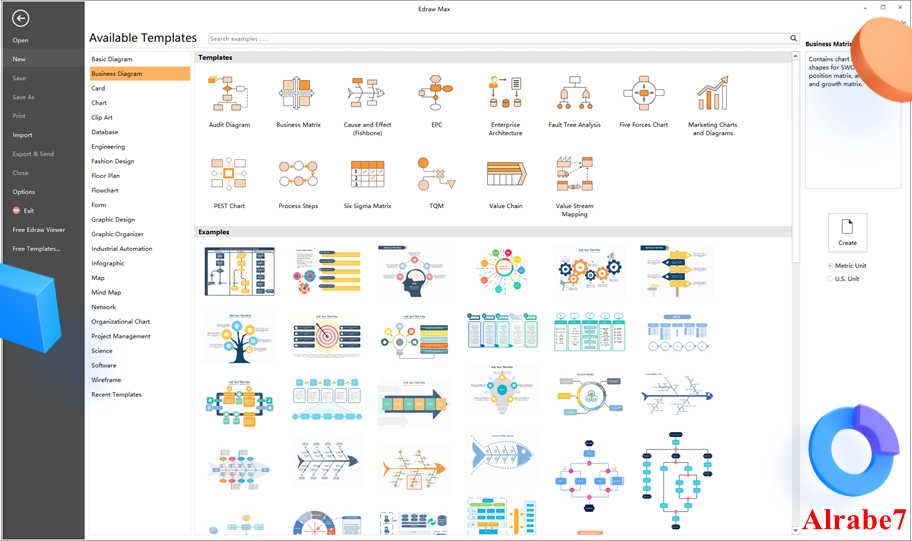Select the Wireframe category
This screenshot has height=541, width=912.
[x=106, y=380]
